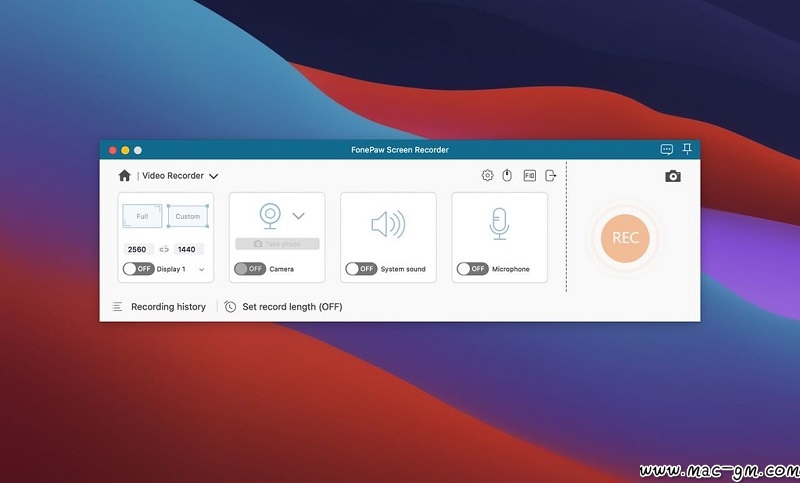Enable the System sound switch
The image size is (800, 483).
click(361, 269)
